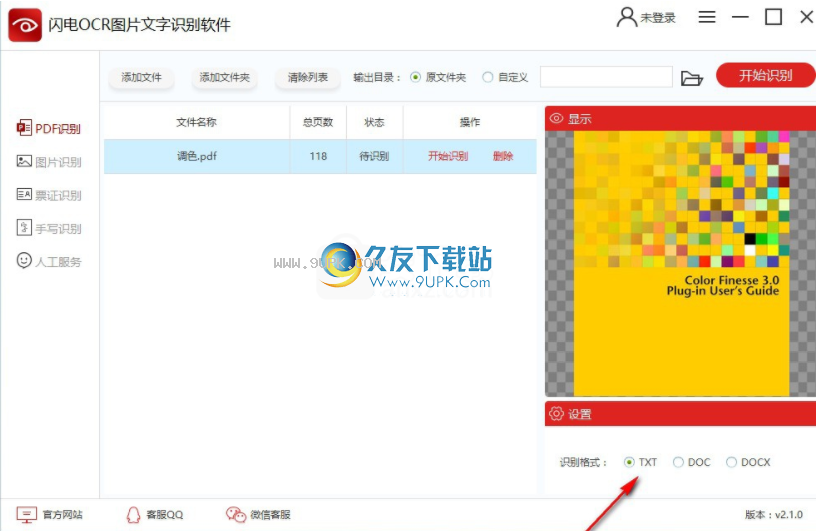Viewport: 819px width, 531px height.
Task: Click the 118 page count cell
Action: click(x=318, y=156)
